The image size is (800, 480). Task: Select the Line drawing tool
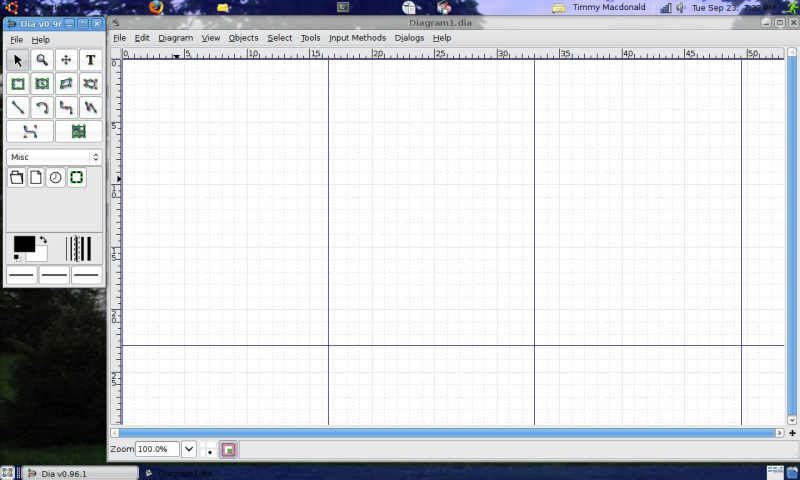[x=17, y=107]
